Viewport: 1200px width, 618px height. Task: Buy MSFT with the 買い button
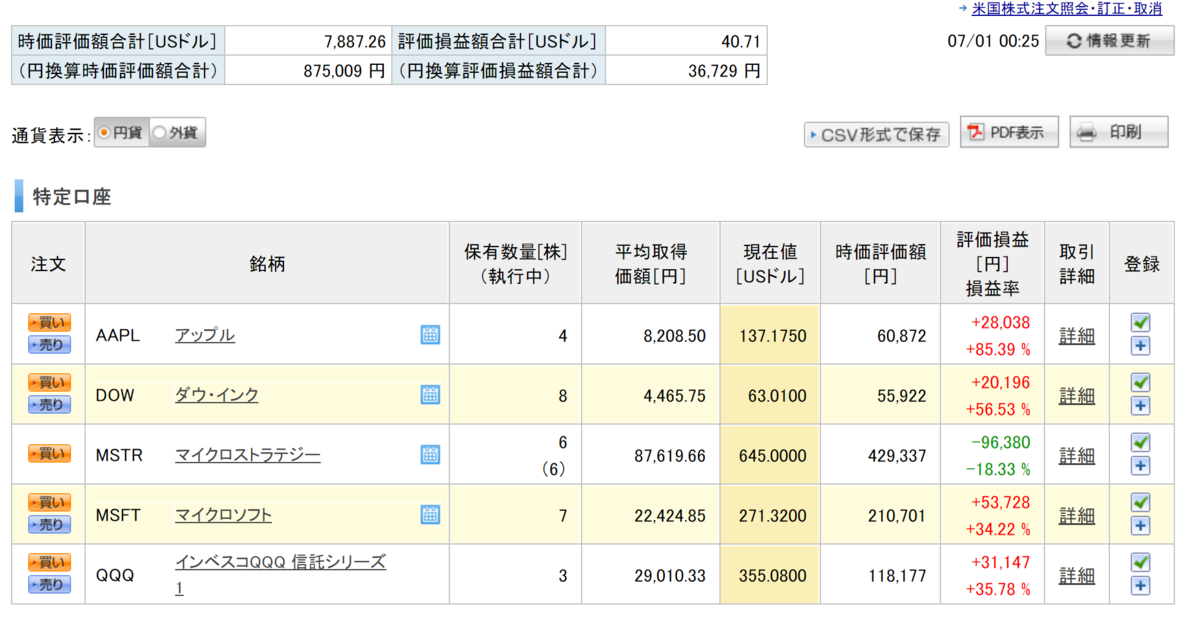pyautogui.click(x=49, y=503)
